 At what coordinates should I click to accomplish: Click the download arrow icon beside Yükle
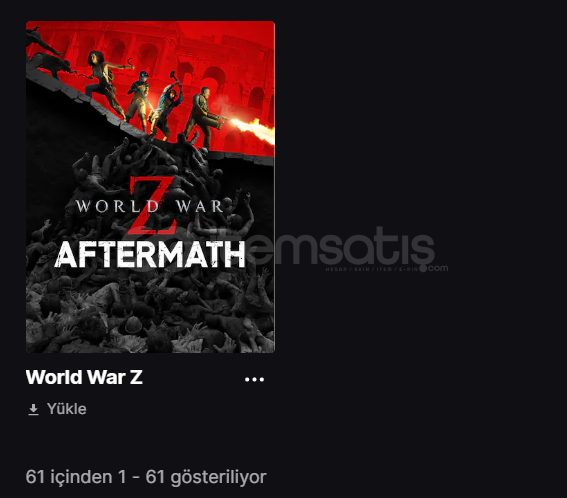pyautogui.click(x=33, y=409)
